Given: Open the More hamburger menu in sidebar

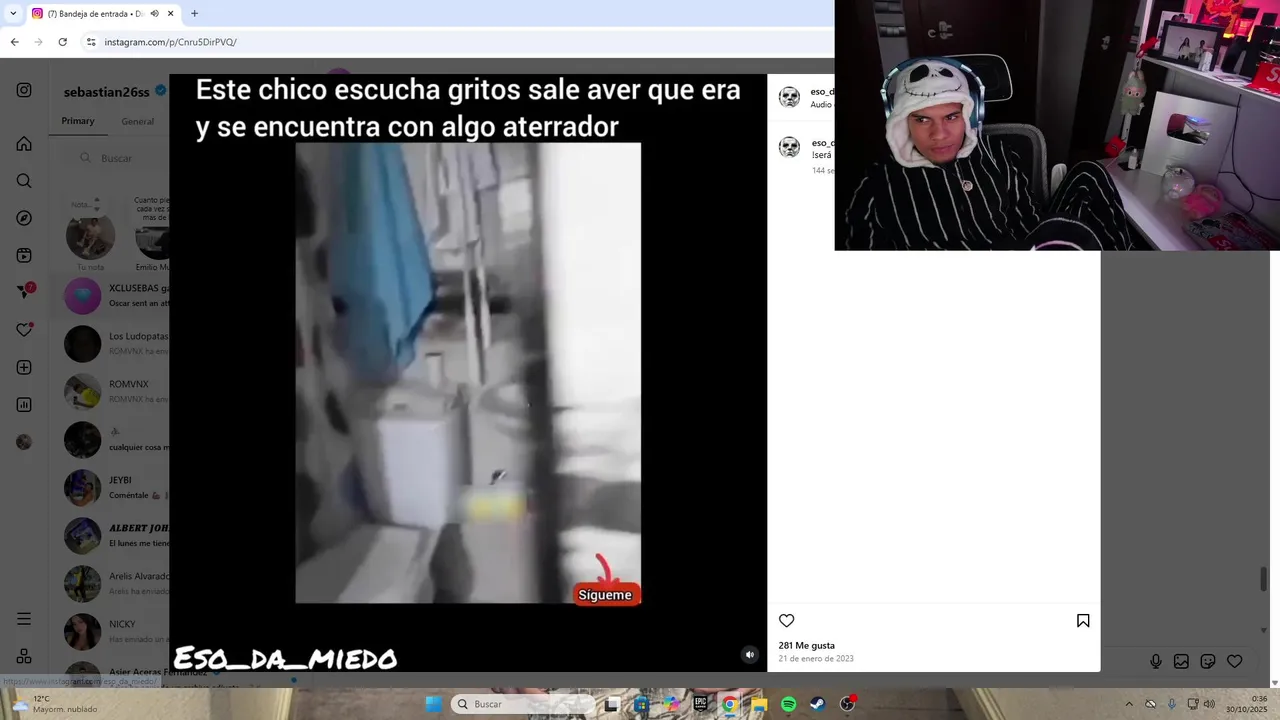Looking at the screenshot, I should (x=24, y=619).
